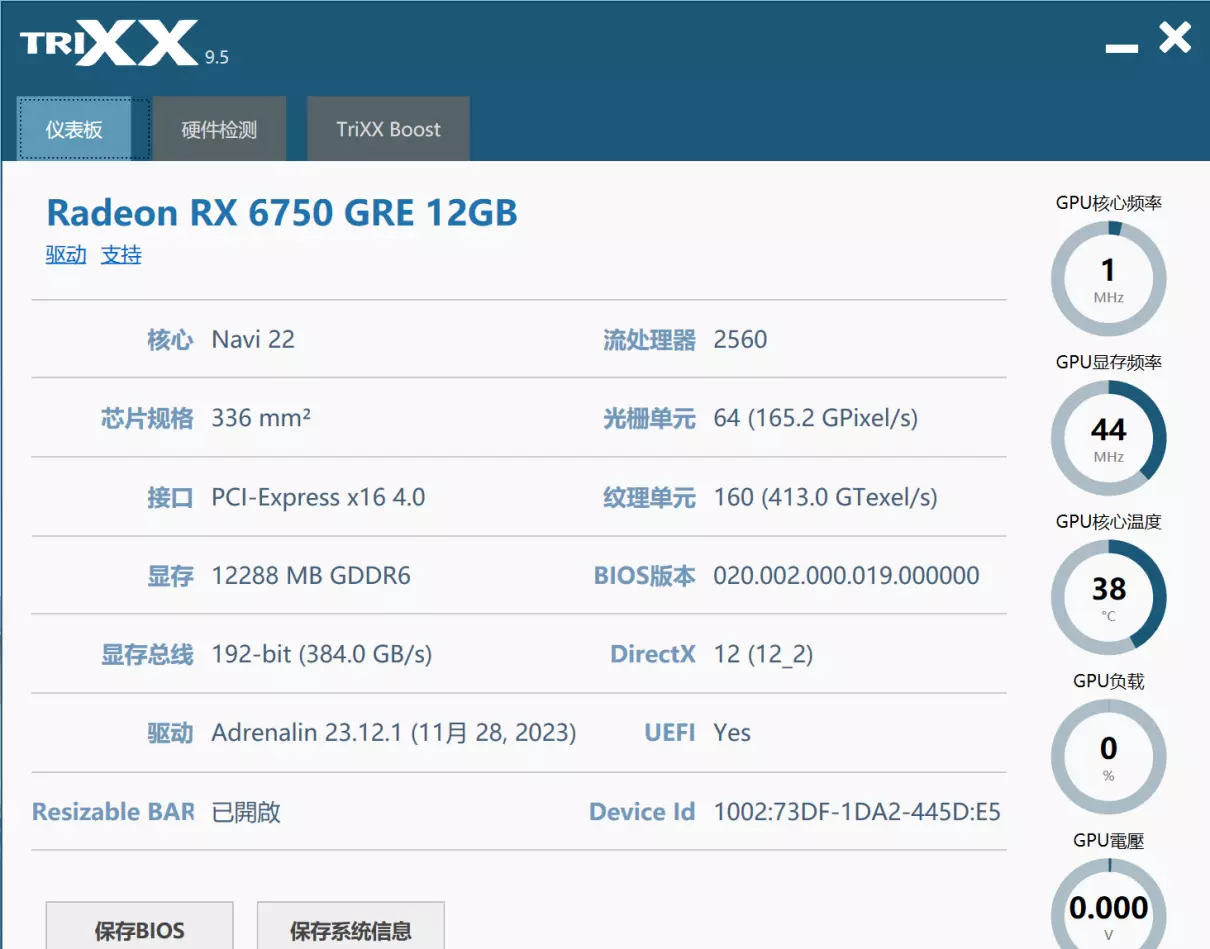This screenshot has width=1210, height=949.
Task: Select the Device Id value 1002:73DF-1DA2-445D:E5
Action: point(857,812)
